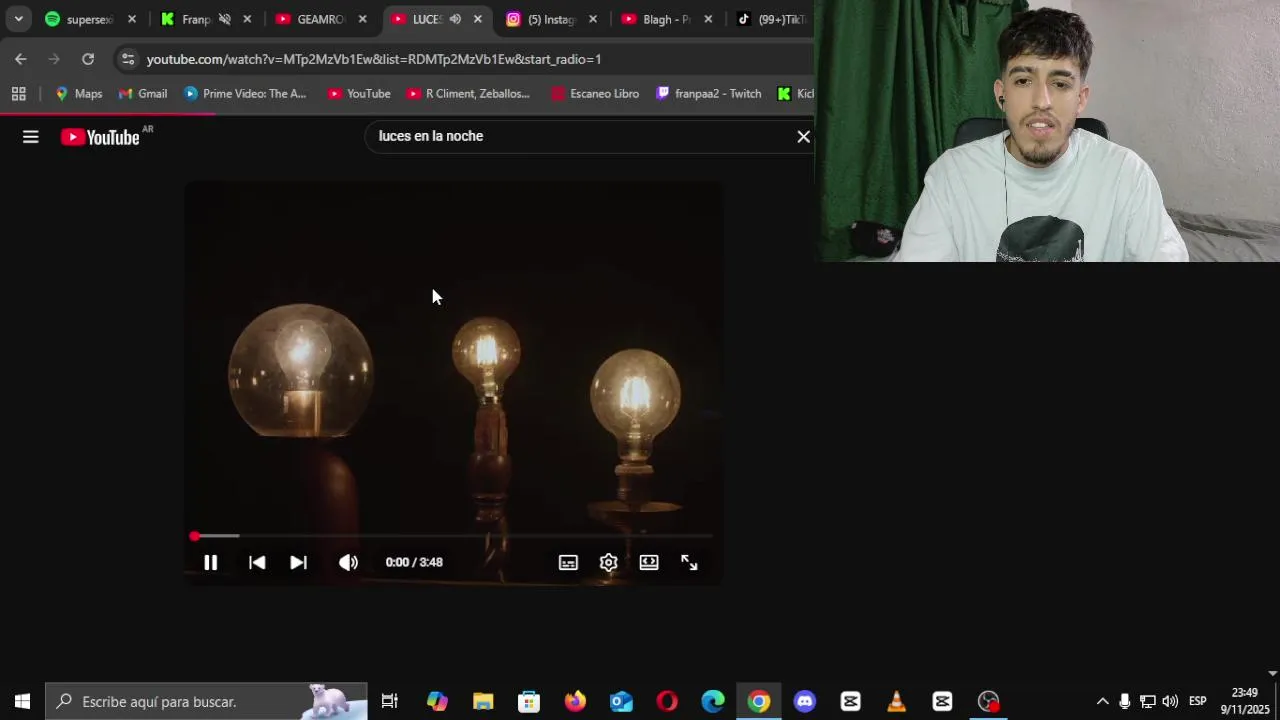
Task: Switch to Google Chrome in the taskbar
Action: click(759, 701)
